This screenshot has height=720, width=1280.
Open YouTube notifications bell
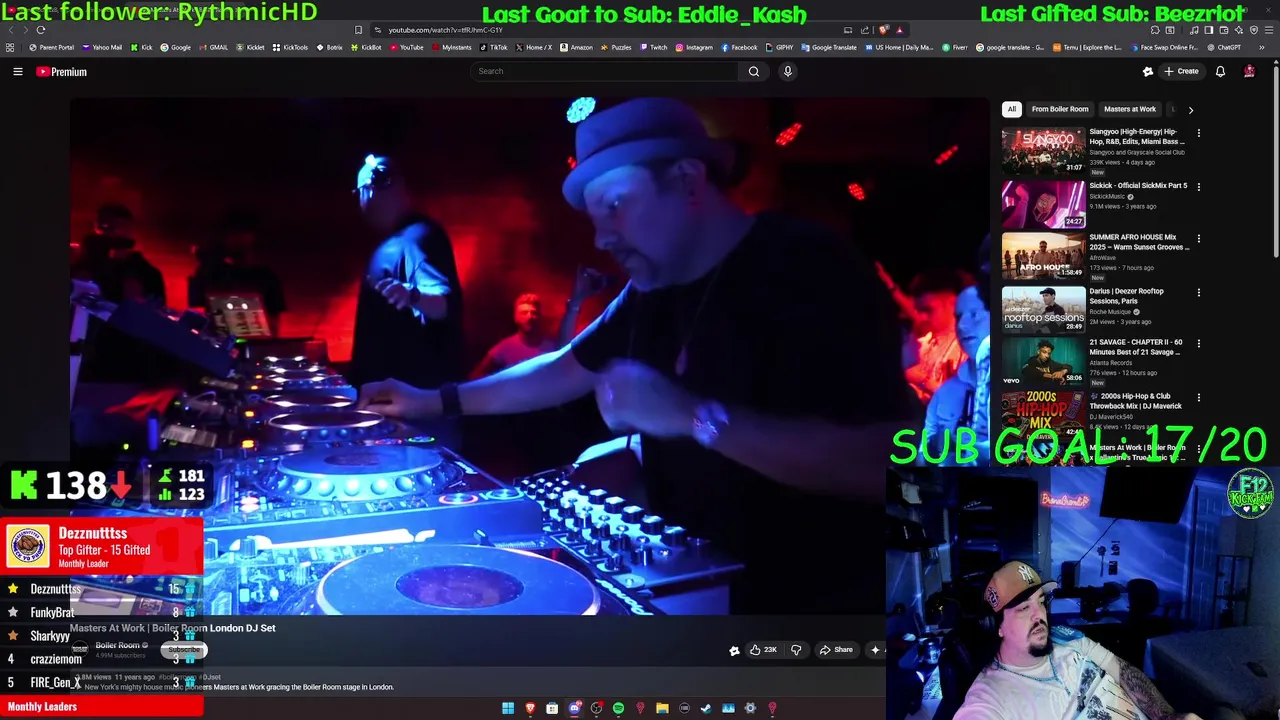click(1220, 72)
